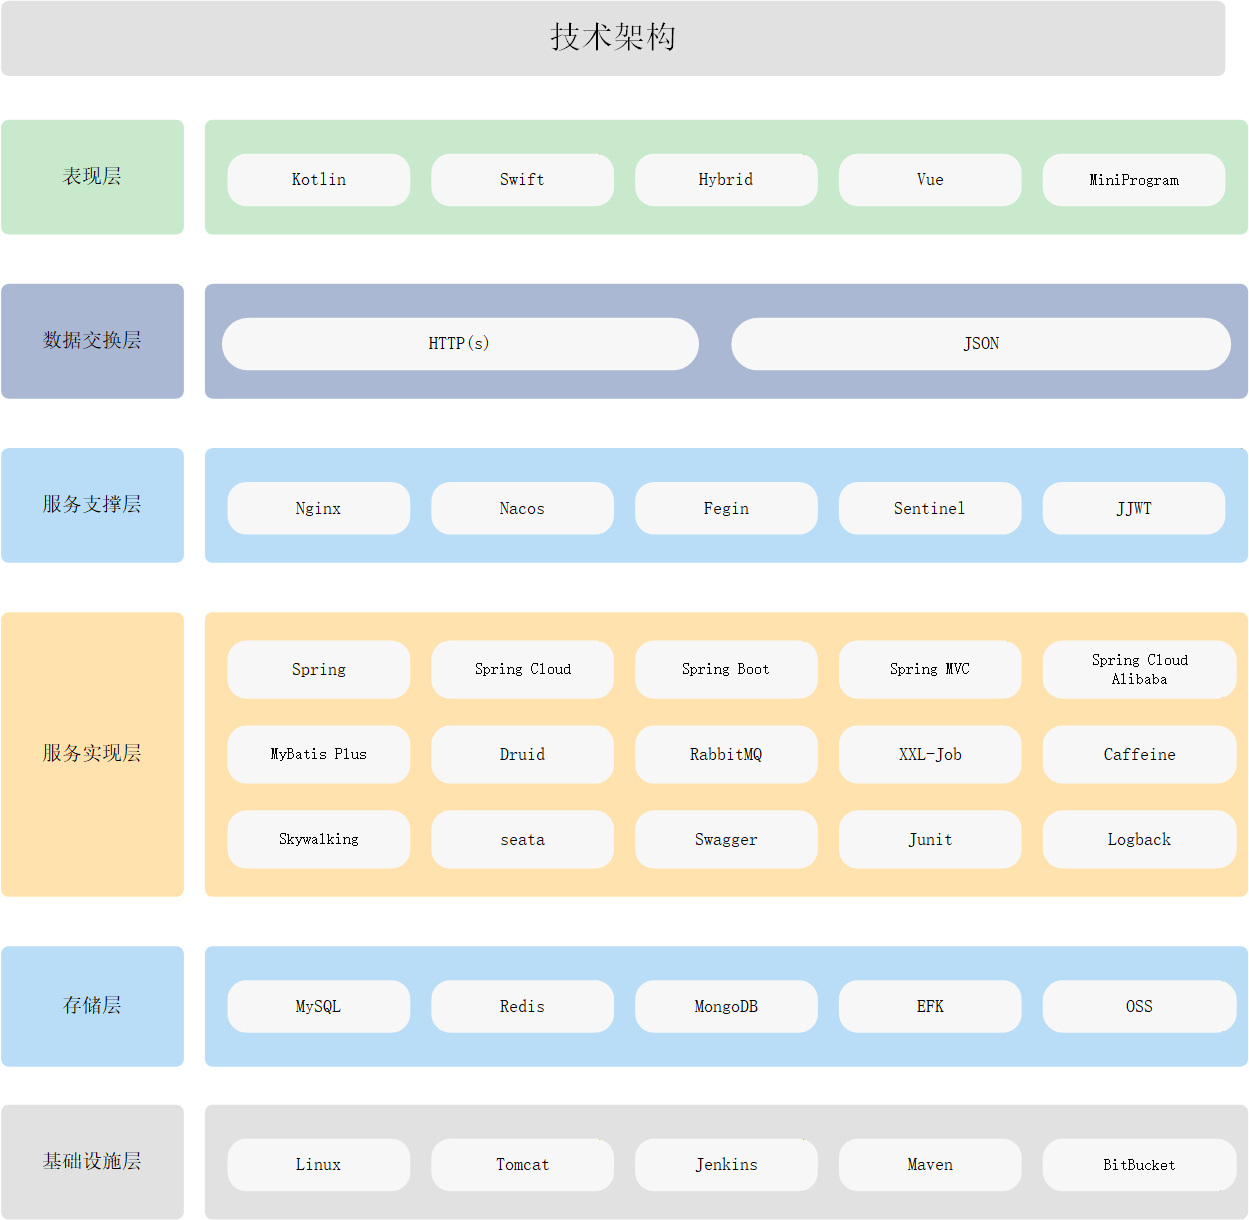Select the MySQL box
The height and width of the screenshot is (1220, 1249).
tap(319, 1007)
